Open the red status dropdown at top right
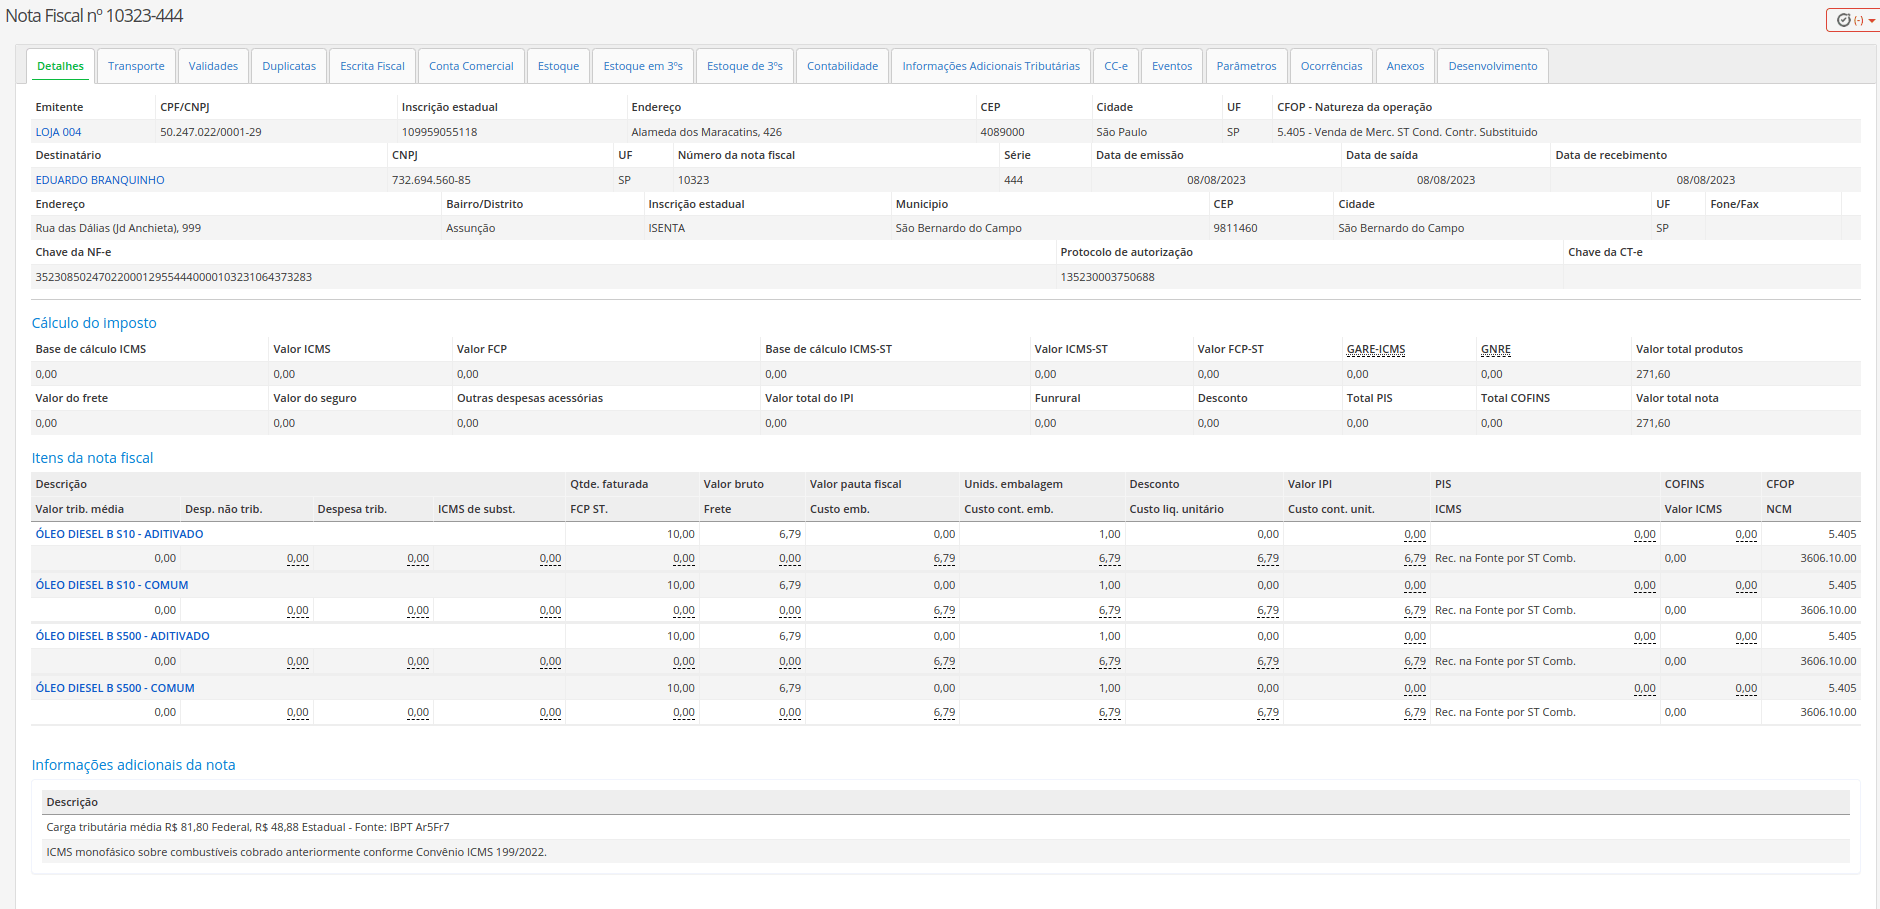The width and height of the screenshot is (1880, 909). coord(1855,20)
